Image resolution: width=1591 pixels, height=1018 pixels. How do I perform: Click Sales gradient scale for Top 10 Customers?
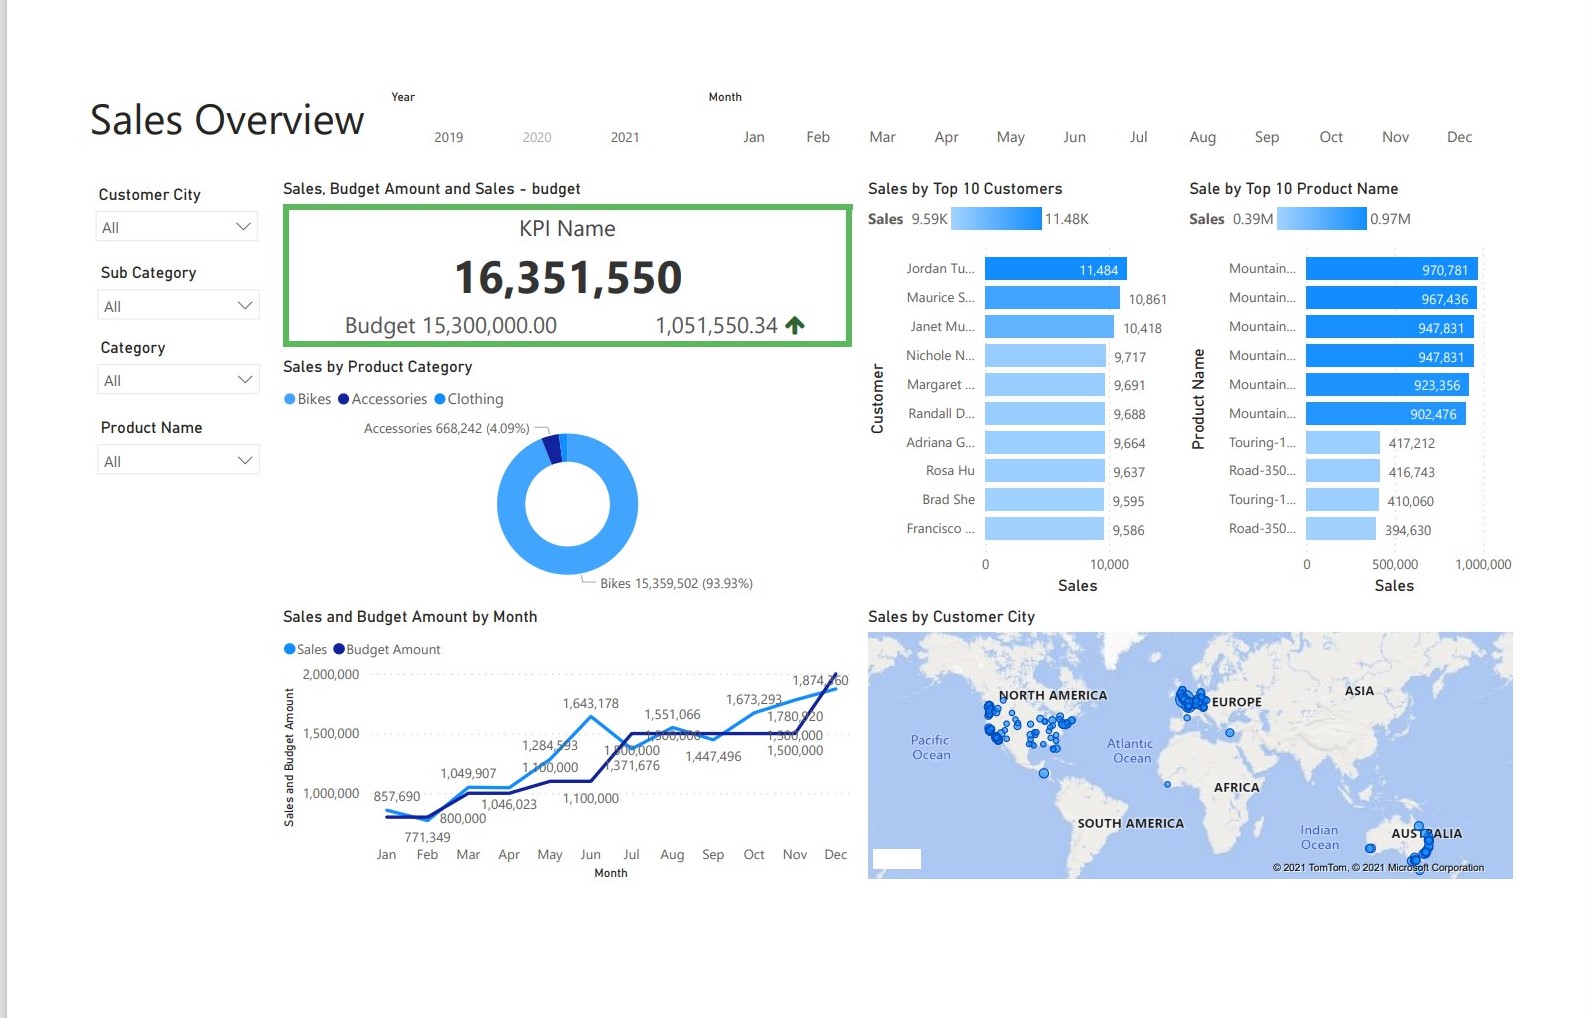(996, 219)
